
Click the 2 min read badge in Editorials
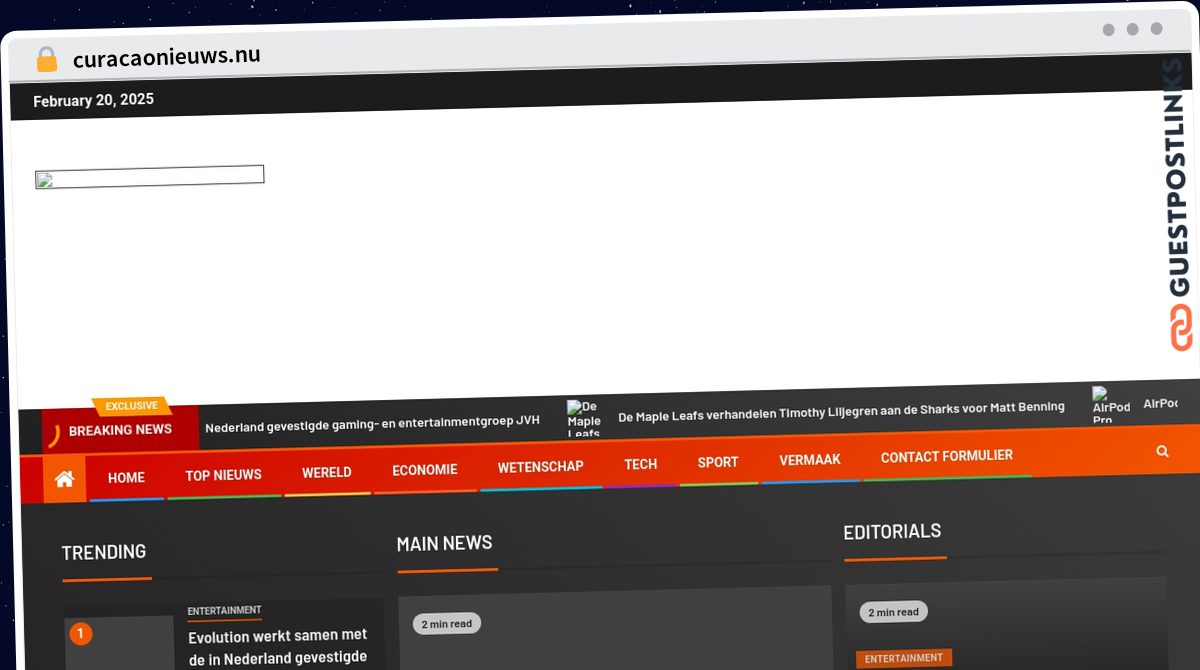click(x=893, y=612)
